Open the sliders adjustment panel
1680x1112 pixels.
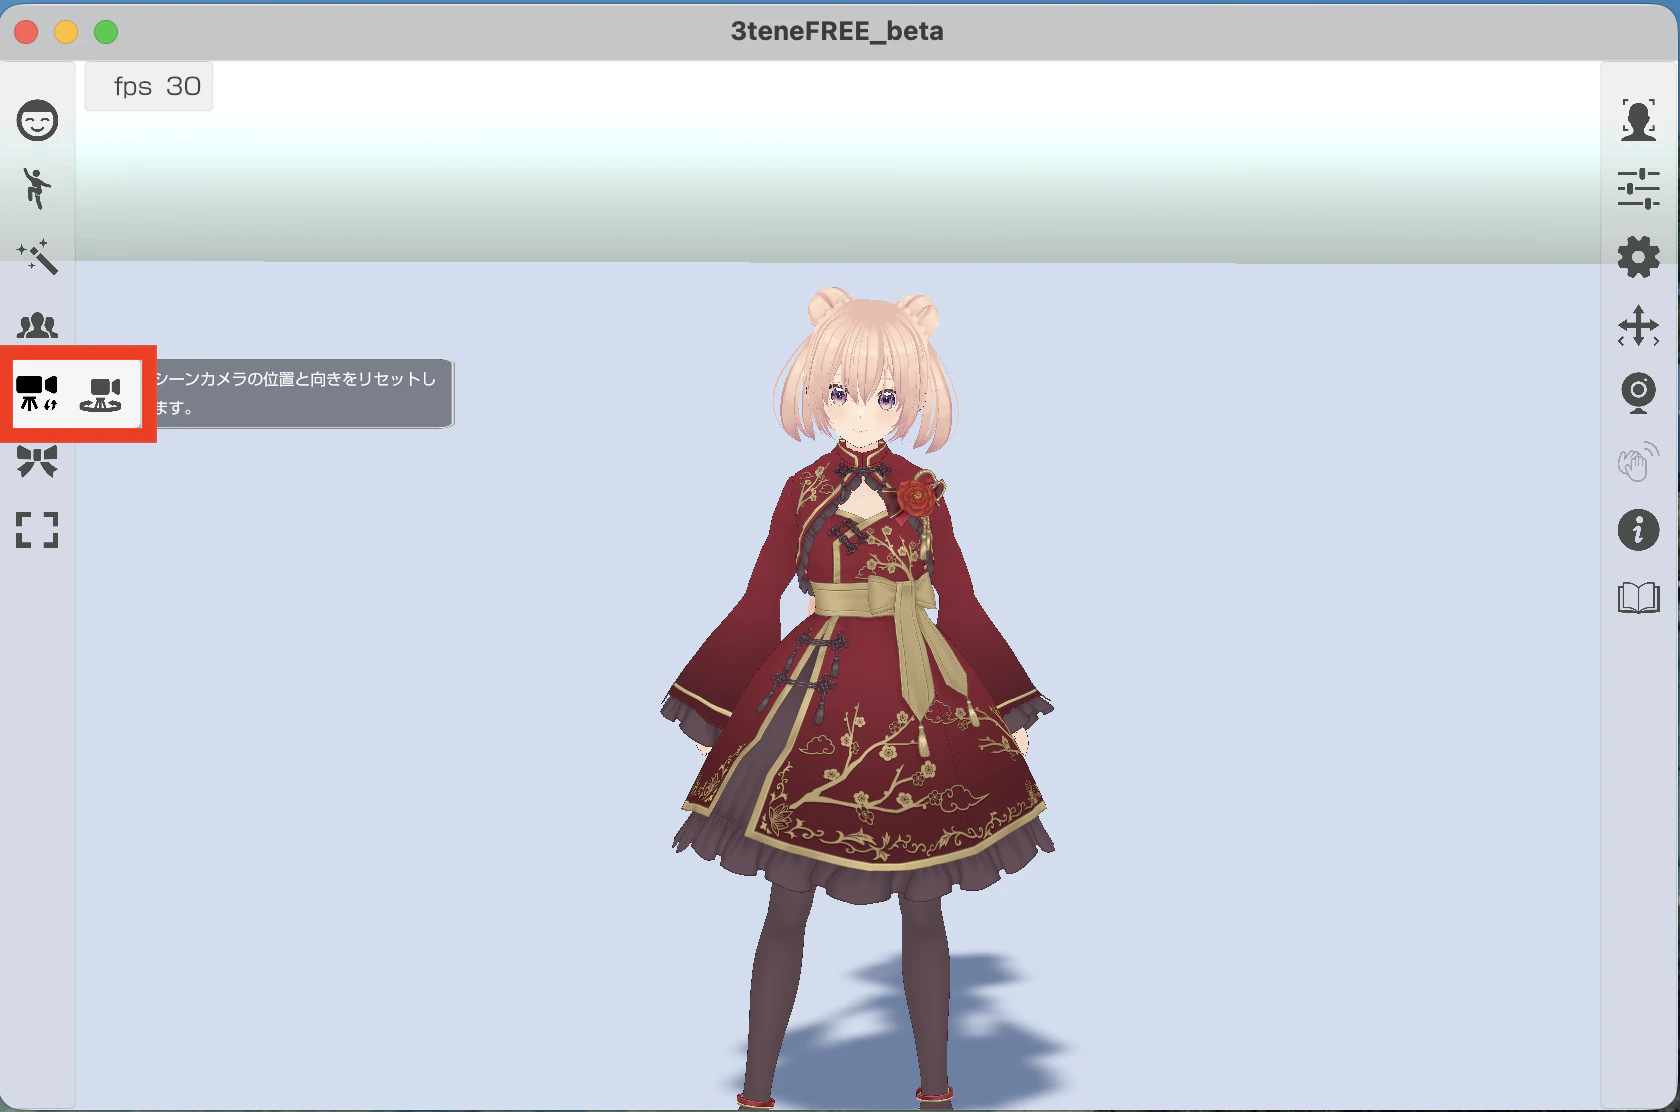[x=1638, y=189]
